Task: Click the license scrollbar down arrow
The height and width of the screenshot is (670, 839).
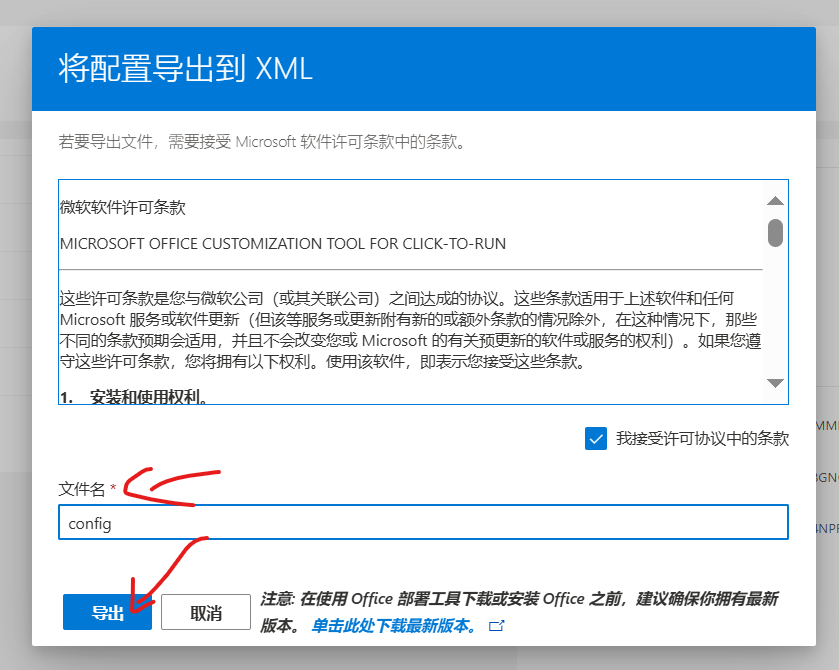Action: (x=775, y=383)
